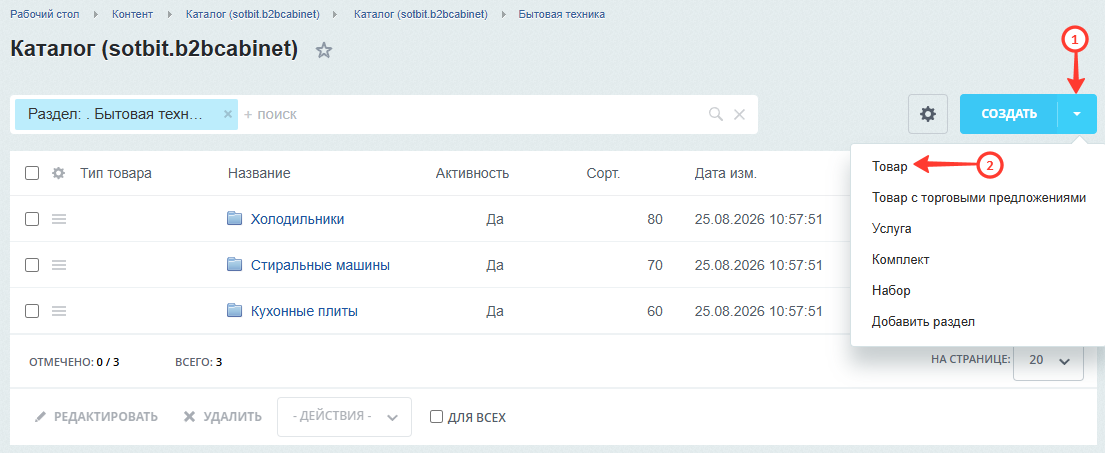Expand the СОЗДАТЬ button dropdown arrow
The image size is (1105, 453).
pos(1078,114)
